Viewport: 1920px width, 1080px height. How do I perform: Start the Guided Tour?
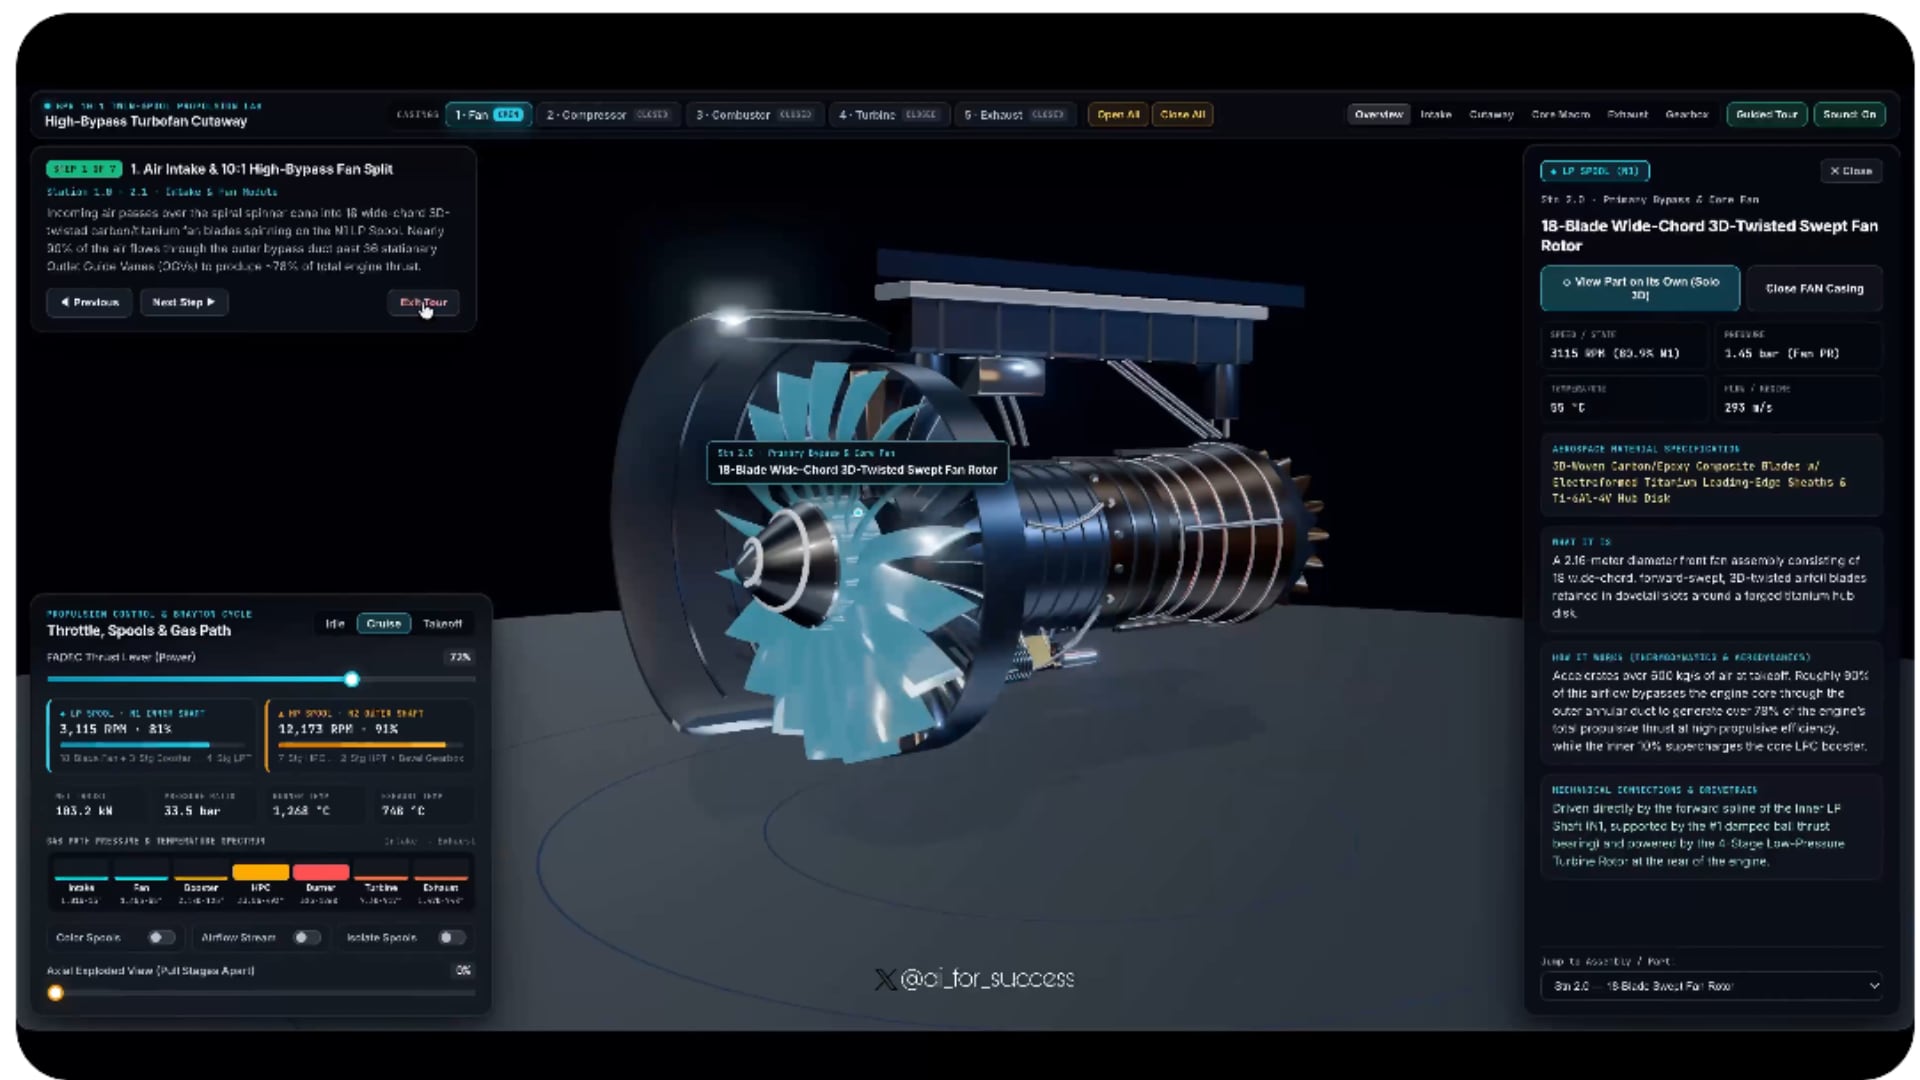pyautogui.click(x=1766, y=115)
